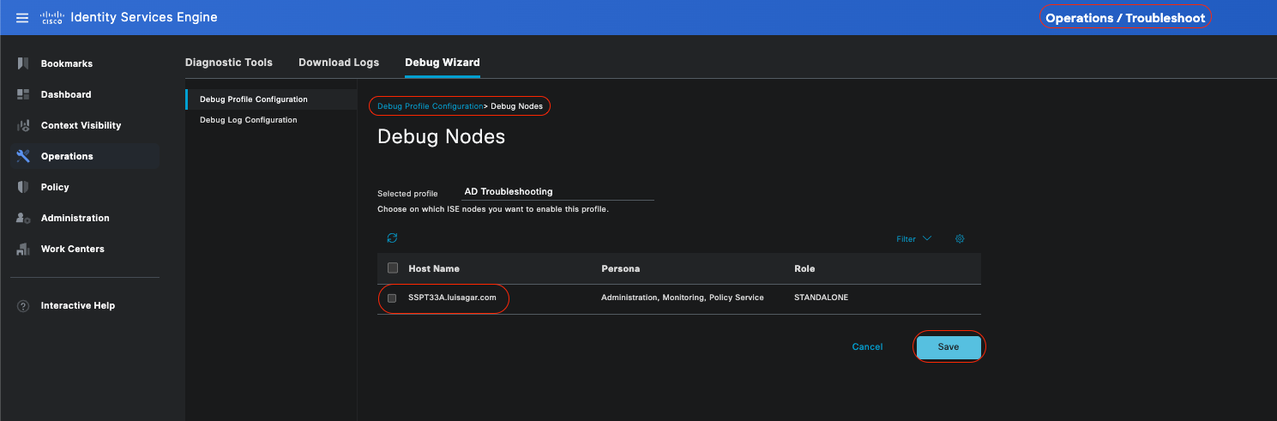Follow Debug Profile Configuration breadcrumb link
Image resolution: width=1277 pixels, height=421 pixels.
[x=430, y=106]
